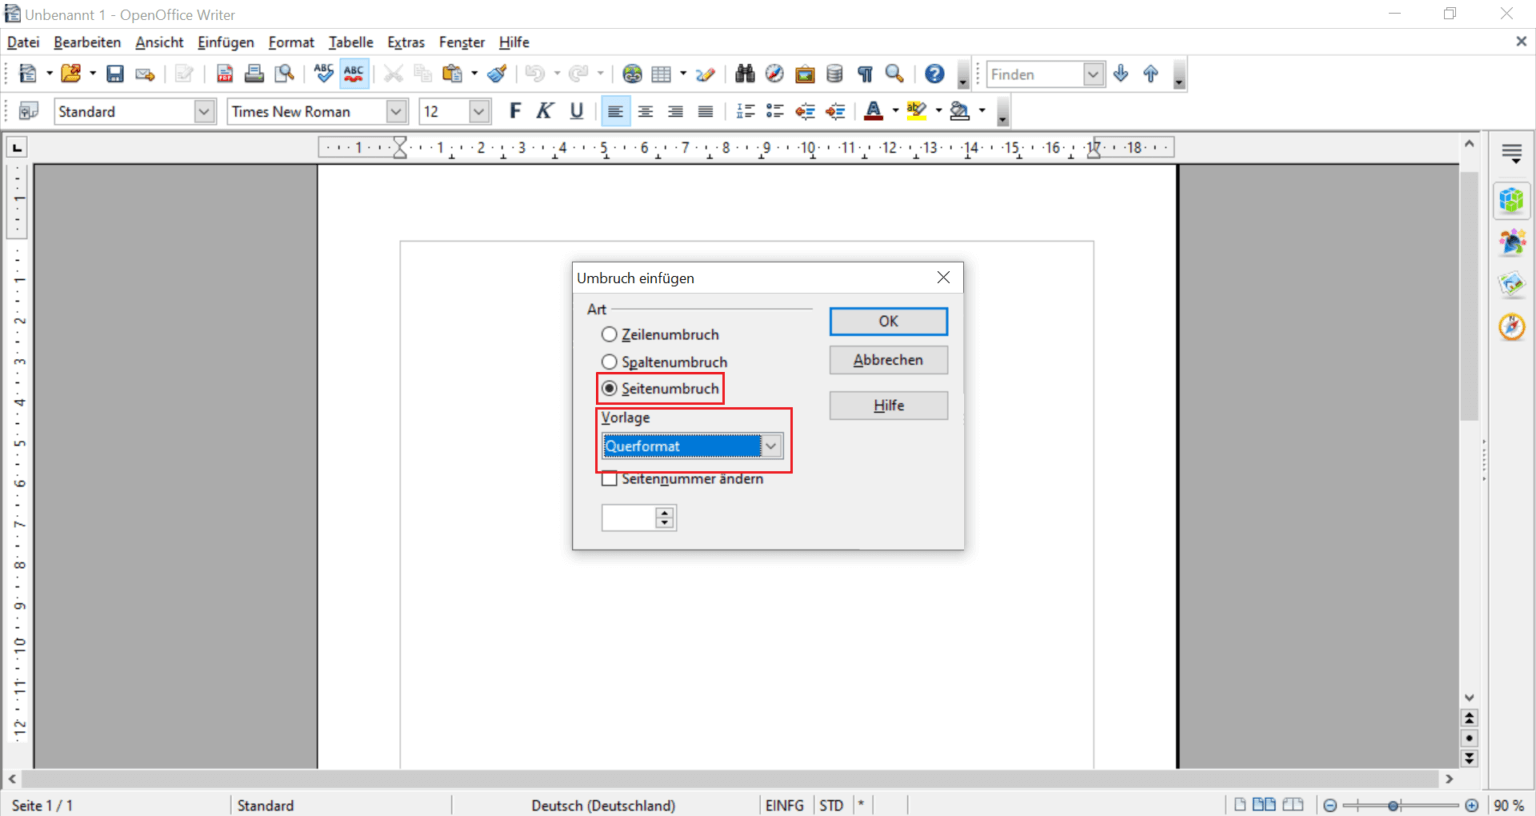Confirm the dialog with OK
The height and width of the screenshot is (816, 1536).
[888, 321]
